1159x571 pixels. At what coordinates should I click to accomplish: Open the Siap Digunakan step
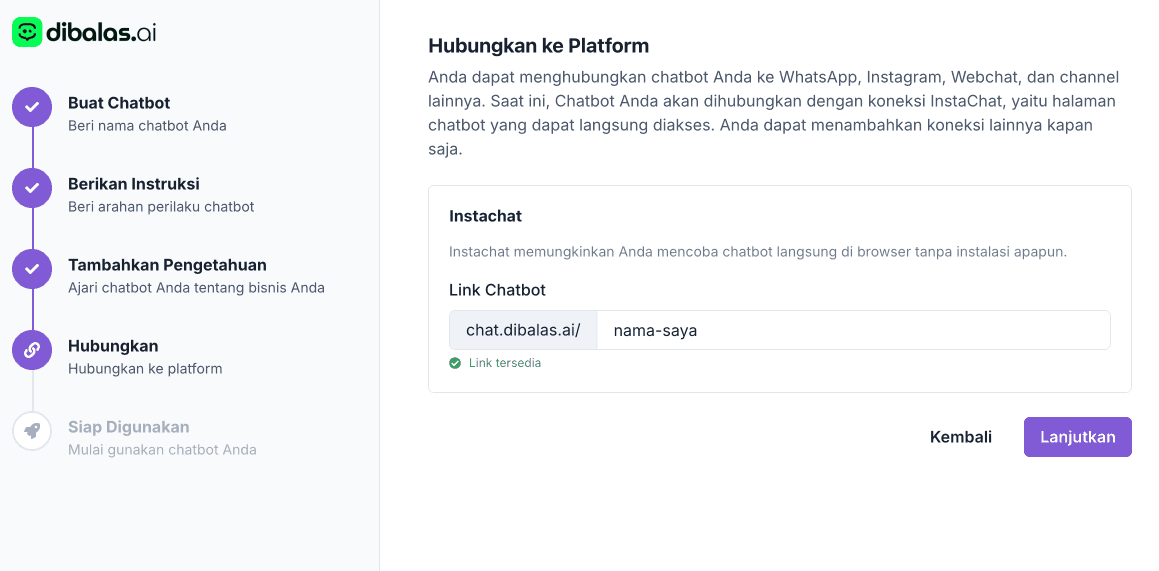tap(129, 427)
